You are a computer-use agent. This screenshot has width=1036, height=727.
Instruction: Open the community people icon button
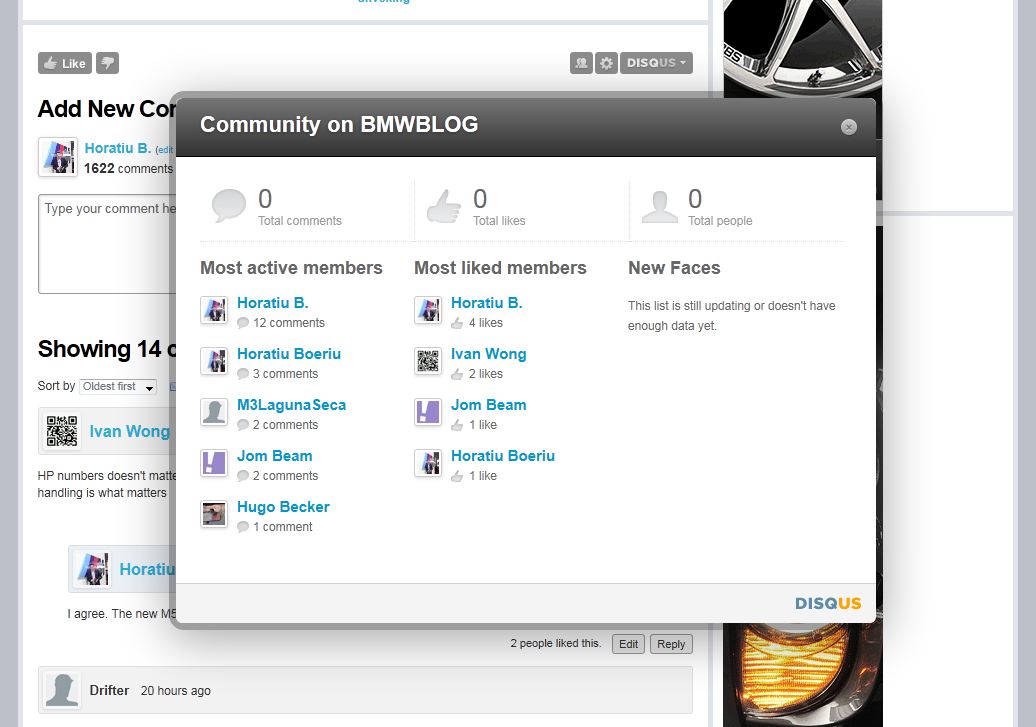[581, 63]
